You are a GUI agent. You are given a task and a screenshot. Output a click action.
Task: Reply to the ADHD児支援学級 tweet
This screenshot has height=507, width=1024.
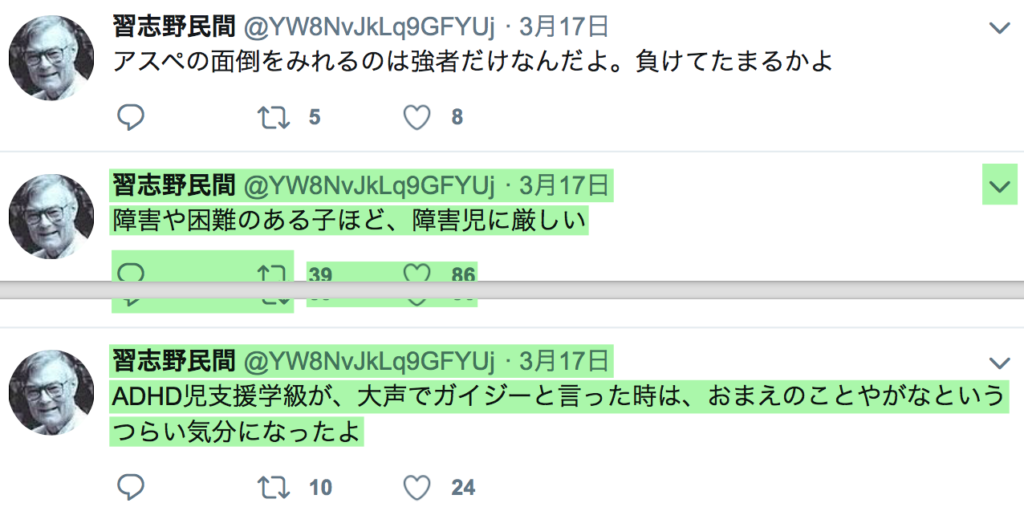pyautogui.click(x=131, y=487)
